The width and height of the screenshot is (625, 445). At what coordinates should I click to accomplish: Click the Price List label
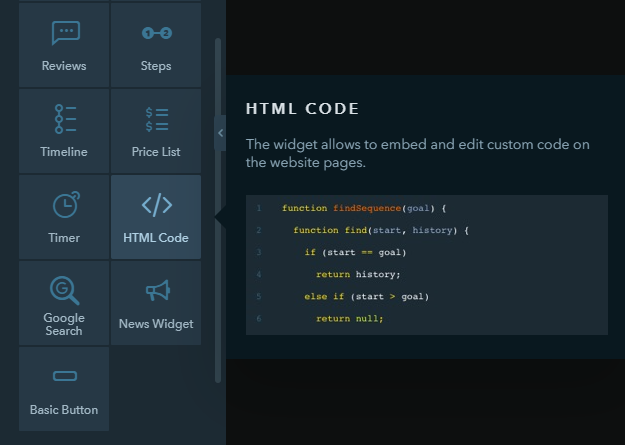coord(156,152)
